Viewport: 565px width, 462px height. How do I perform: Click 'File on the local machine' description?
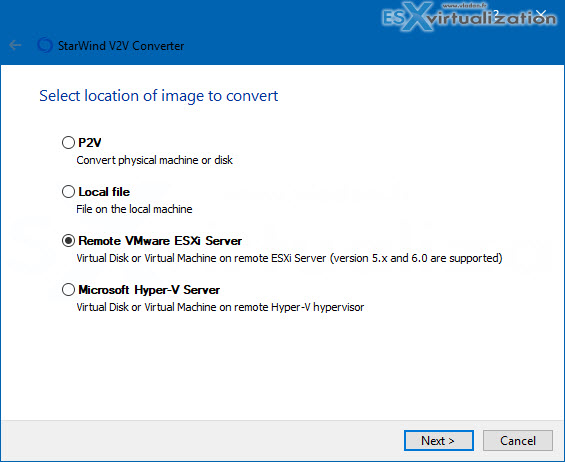pyautogui.click(x=134, y=209)
